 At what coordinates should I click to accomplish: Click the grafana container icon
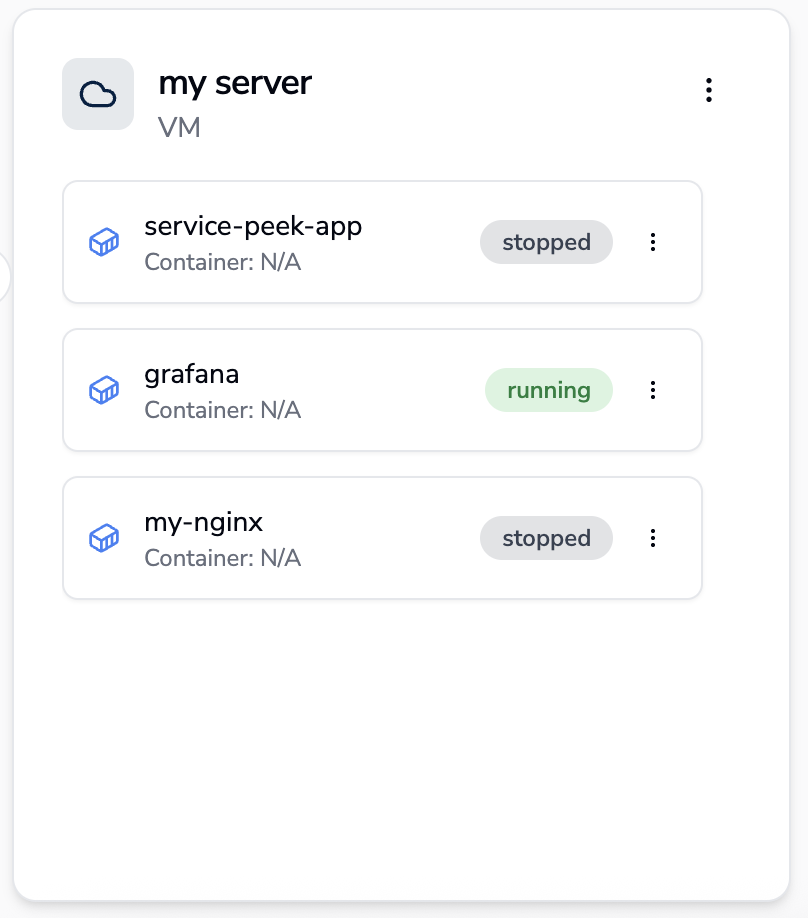104,390
